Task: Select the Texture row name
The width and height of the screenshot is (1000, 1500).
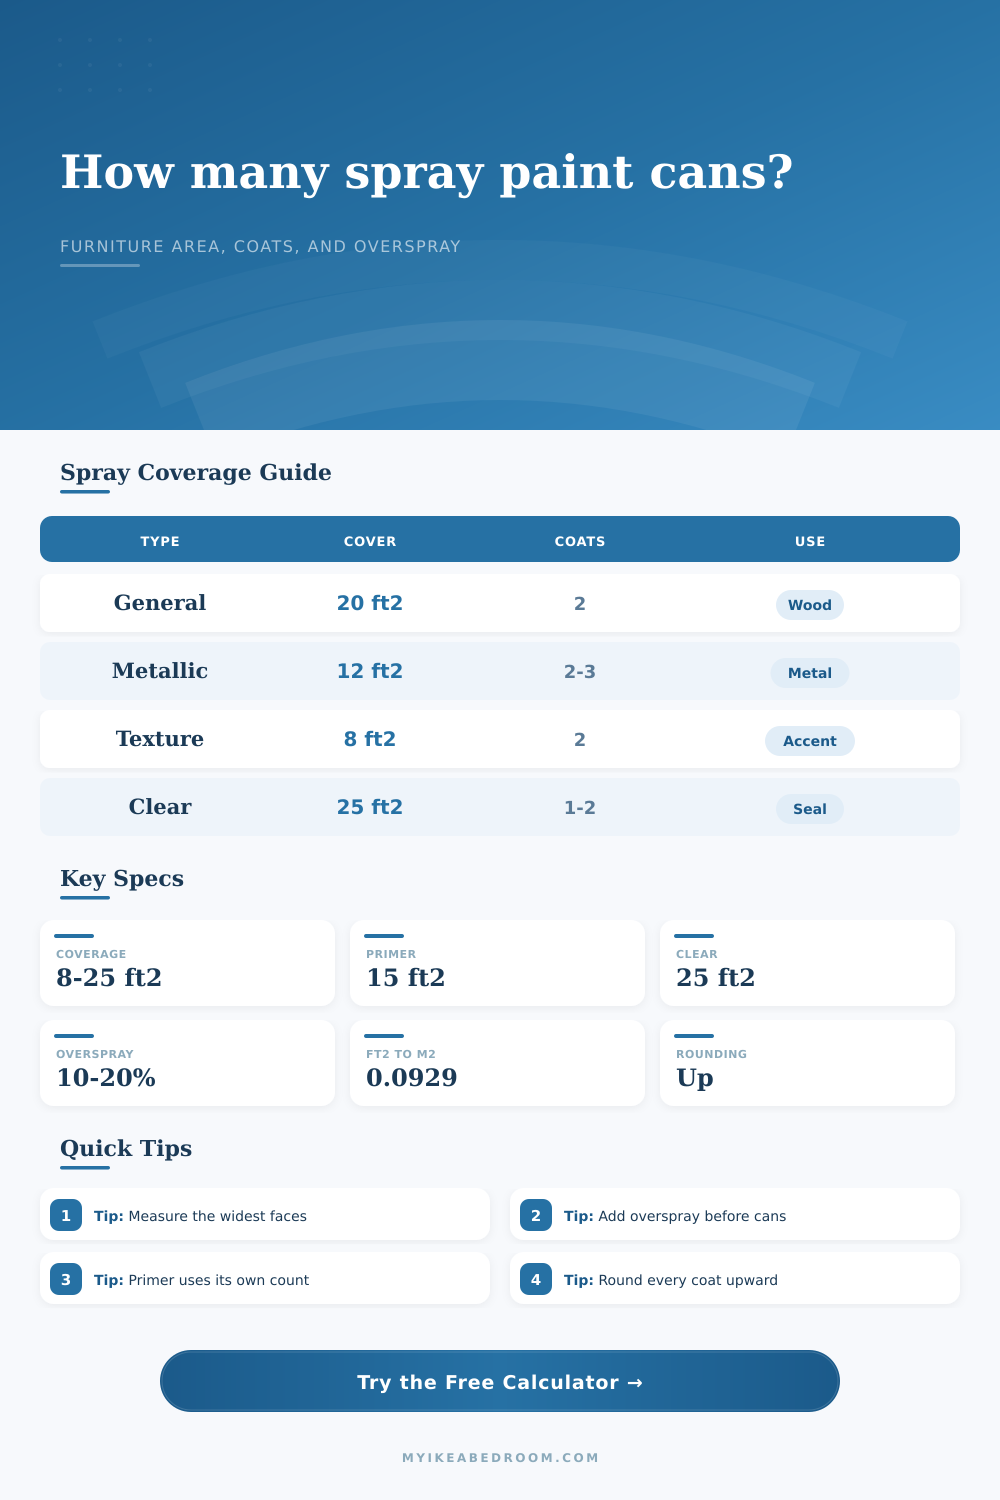Action: [x=160, y=739]
